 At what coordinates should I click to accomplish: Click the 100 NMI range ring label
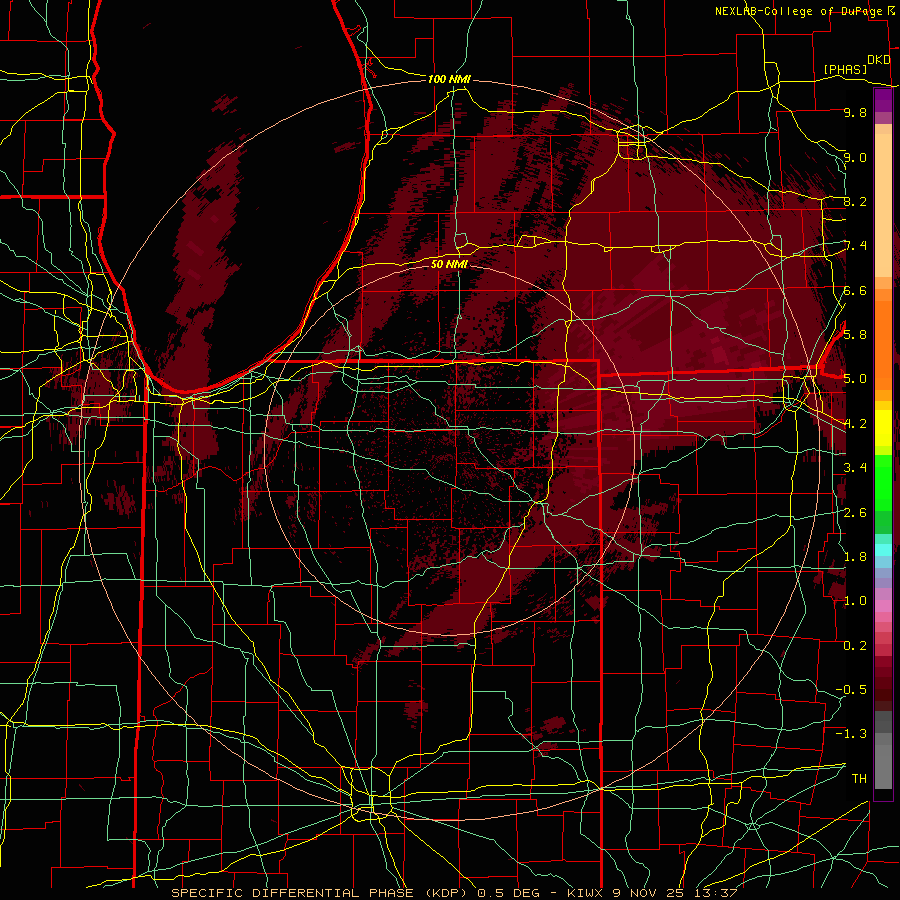point(449,79)
